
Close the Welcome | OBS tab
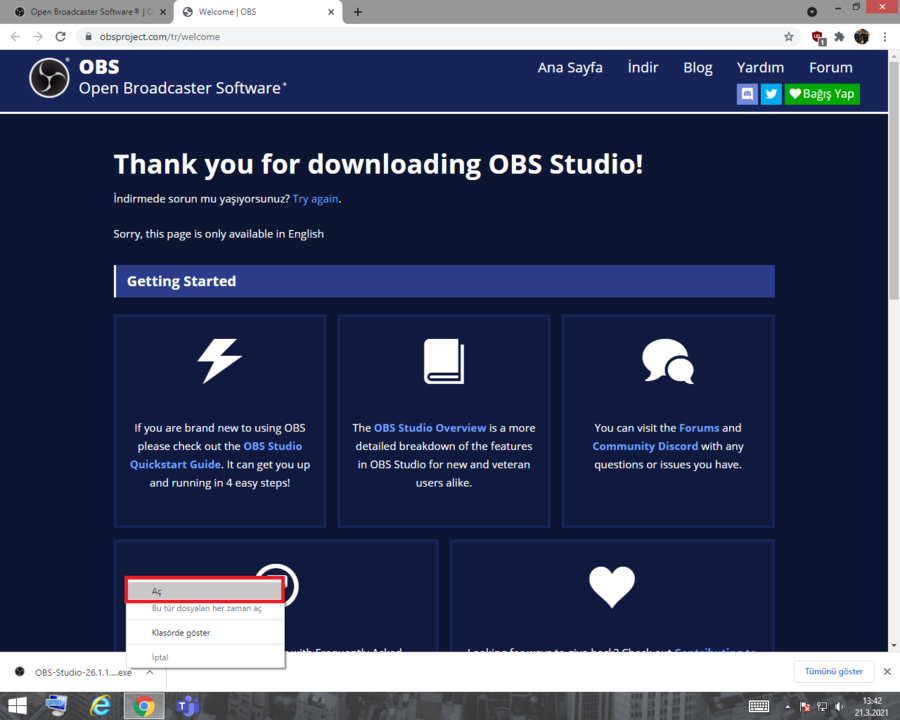coord(331,11)
